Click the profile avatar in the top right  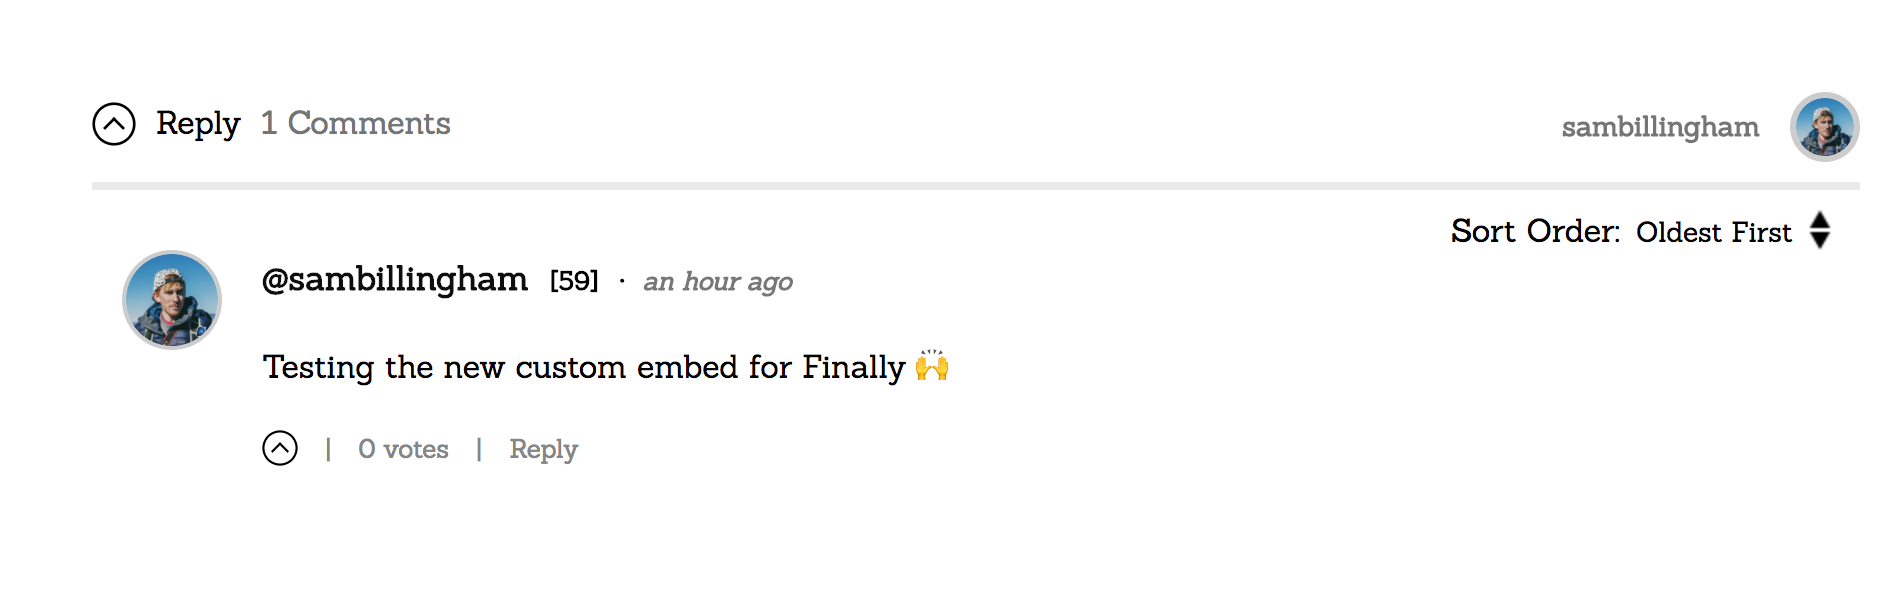[1824, 127]
